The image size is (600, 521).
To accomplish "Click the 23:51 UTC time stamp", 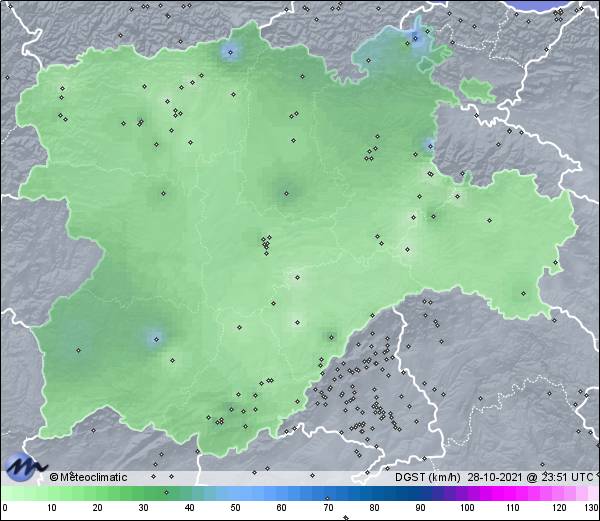I will coord(566,477).
